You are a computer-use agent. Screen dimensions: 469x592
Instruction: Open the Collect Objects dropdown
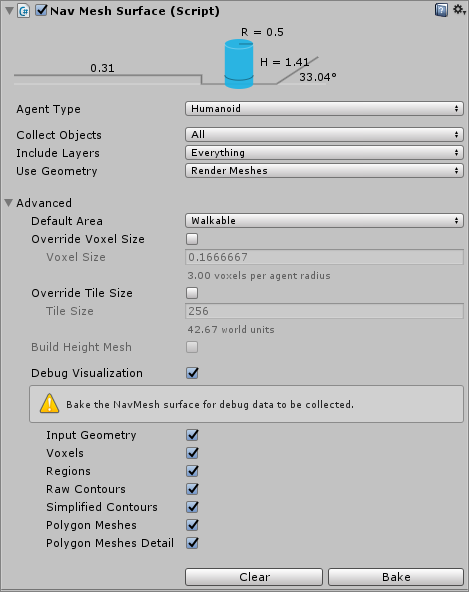pos(324,134)
